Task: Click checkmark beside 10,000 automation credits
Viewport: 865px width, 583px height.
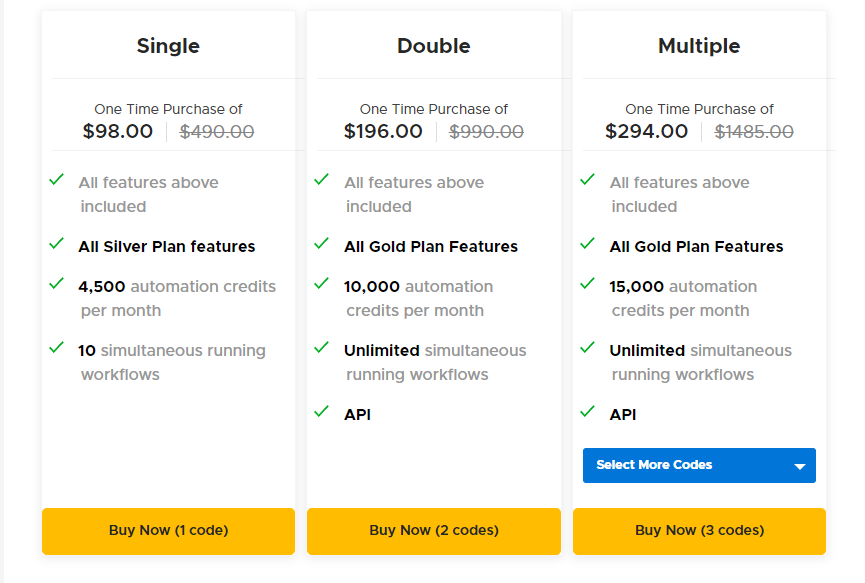Action: tap(322, 284)
